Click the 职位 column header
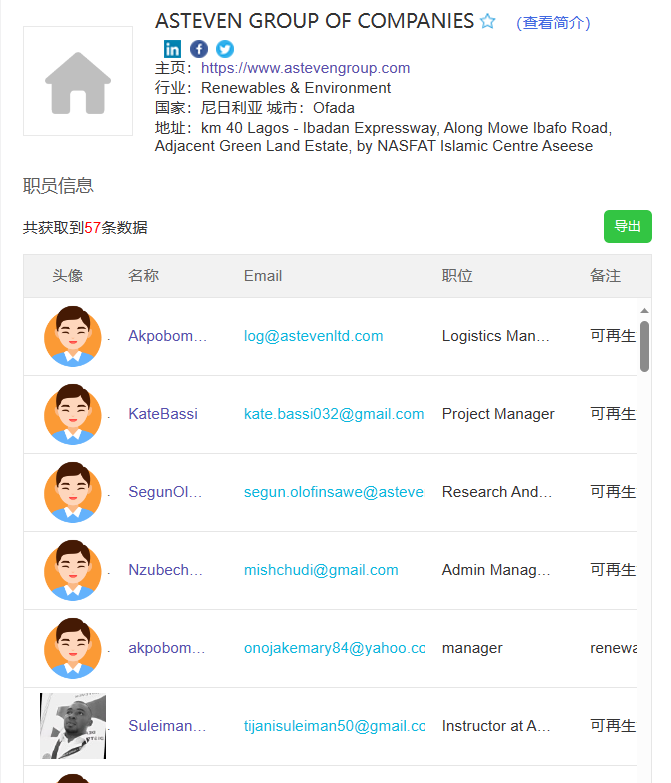The image size is (671, 783). pos(457,276)
